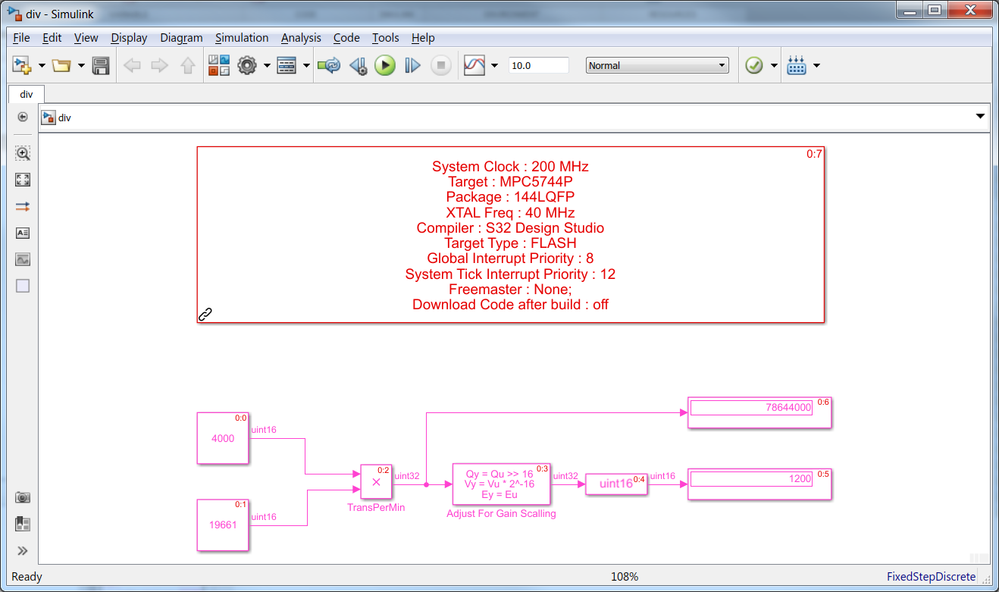This screenshot has height=592, width=999.
Task: Click the Model Advisor checkmark button
Action: pyautogui.click(x=754, y=65)
